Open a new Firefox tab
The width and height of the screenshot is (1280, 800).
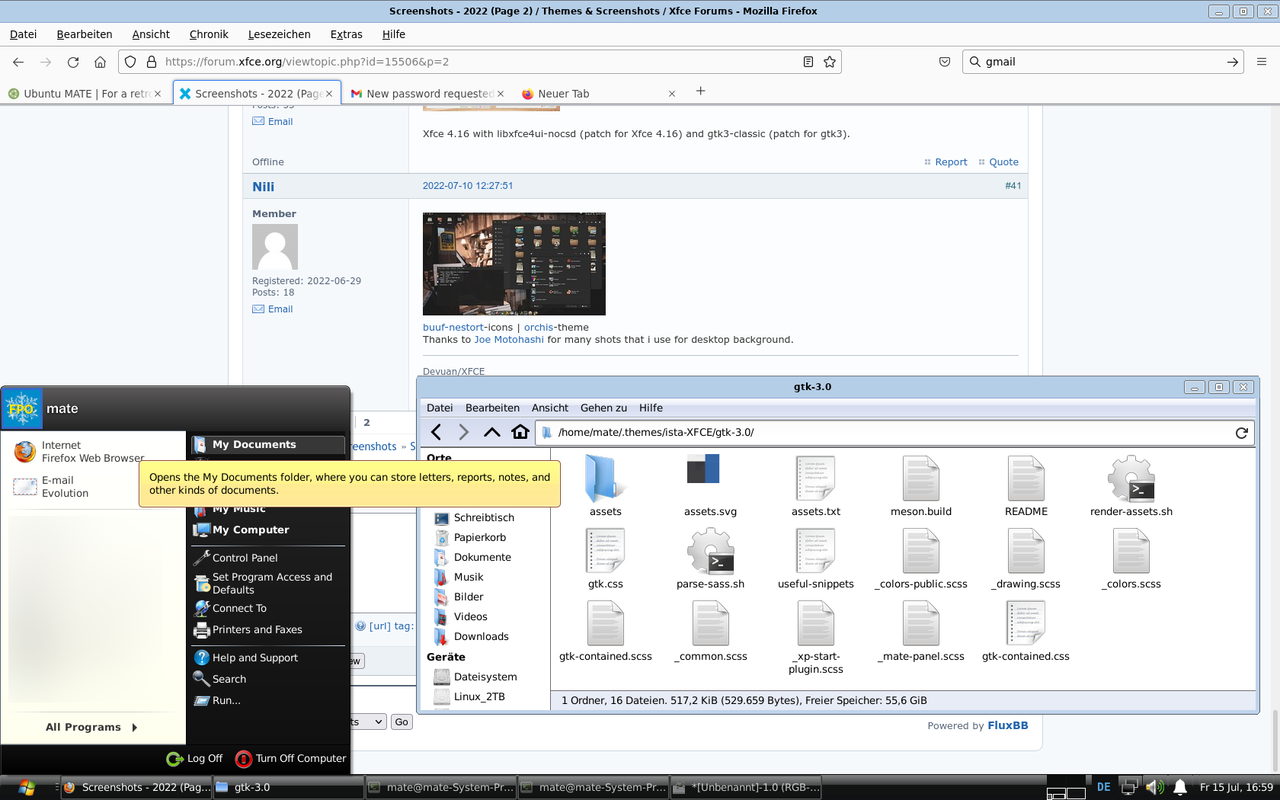click(701, 91)
